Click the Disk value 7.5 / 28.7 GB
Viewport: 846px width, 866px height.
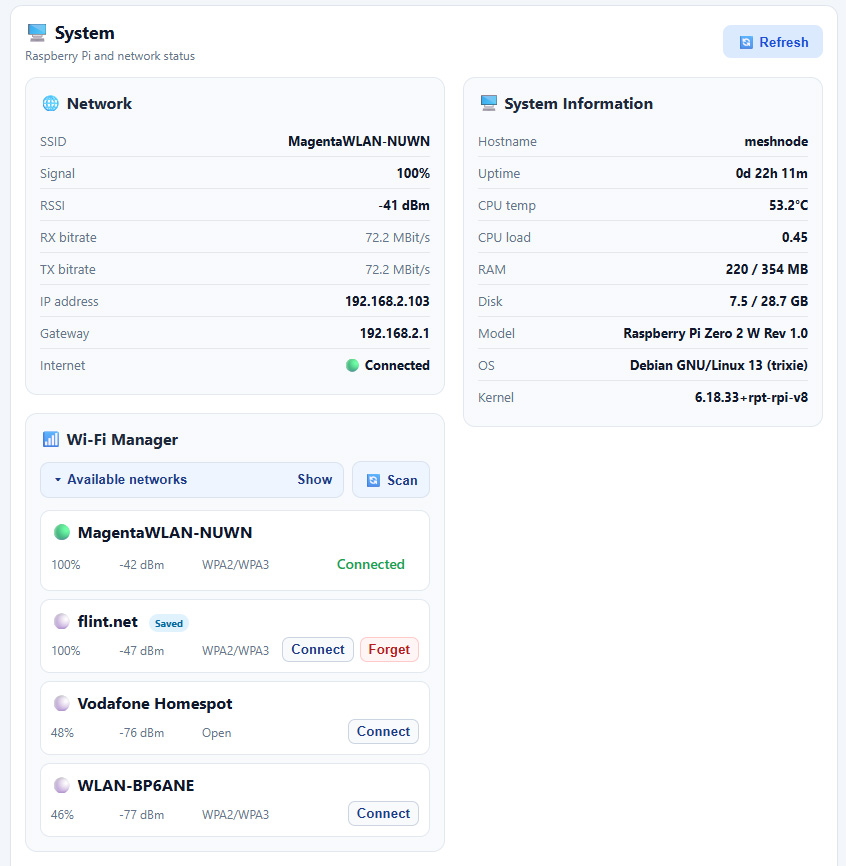769,302
